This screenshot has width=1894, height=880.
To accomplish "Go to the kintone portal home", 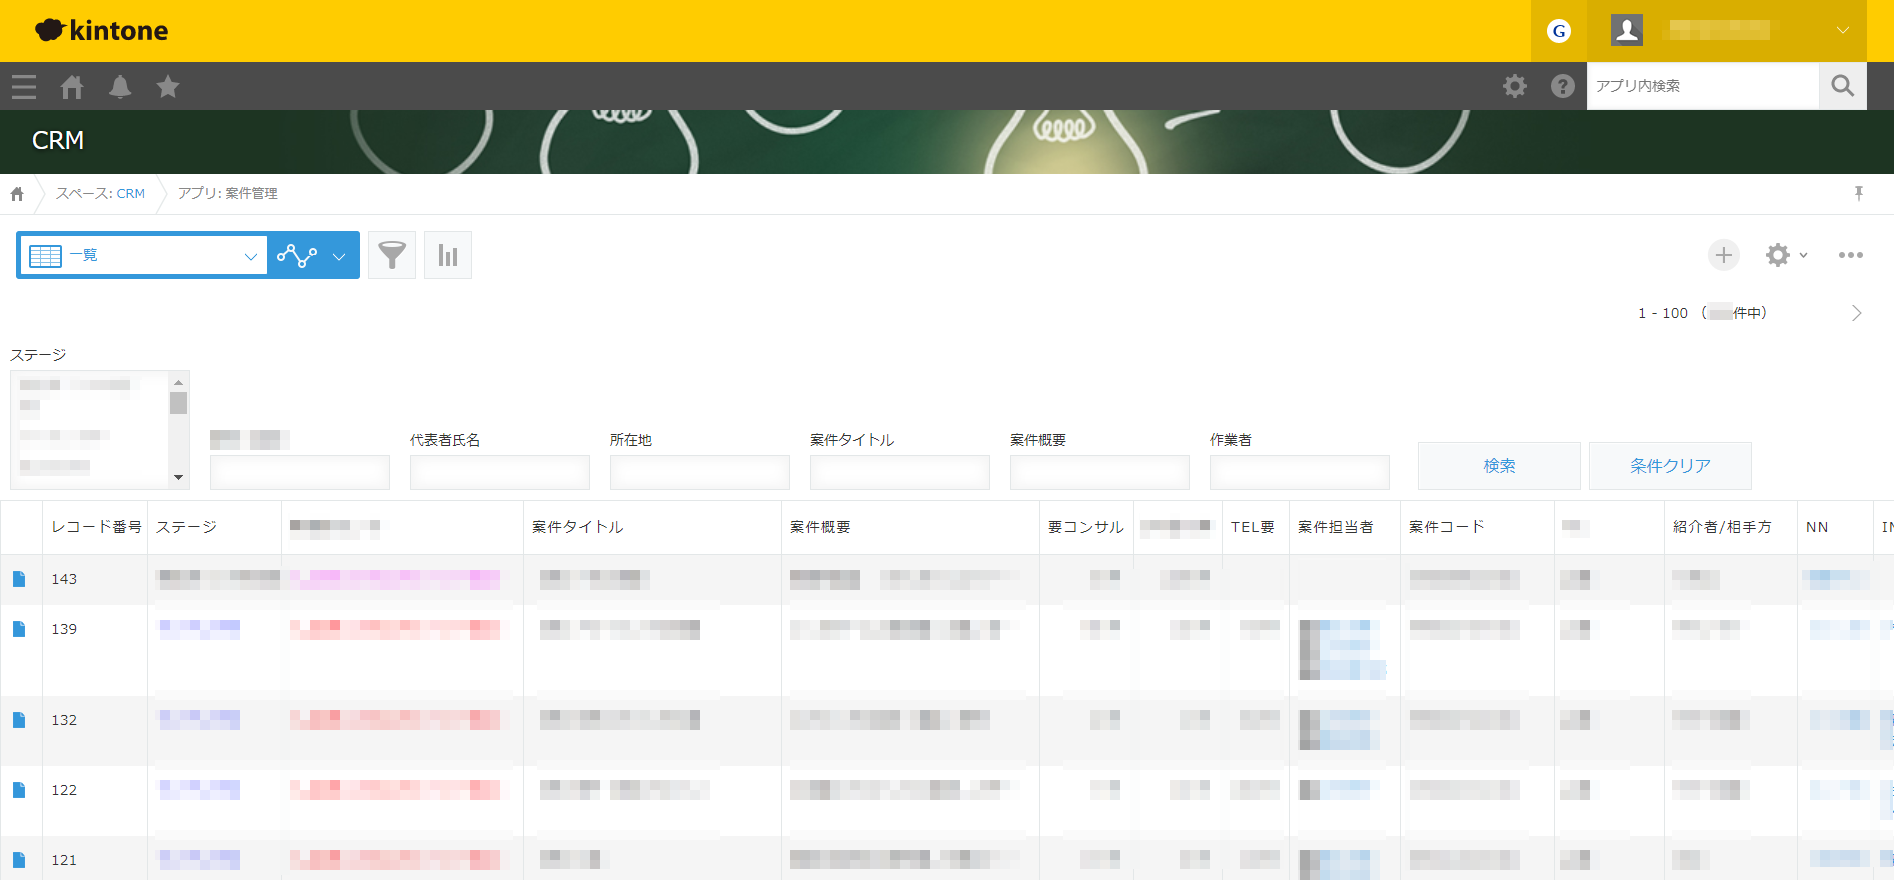I will (x=72, y=87).
